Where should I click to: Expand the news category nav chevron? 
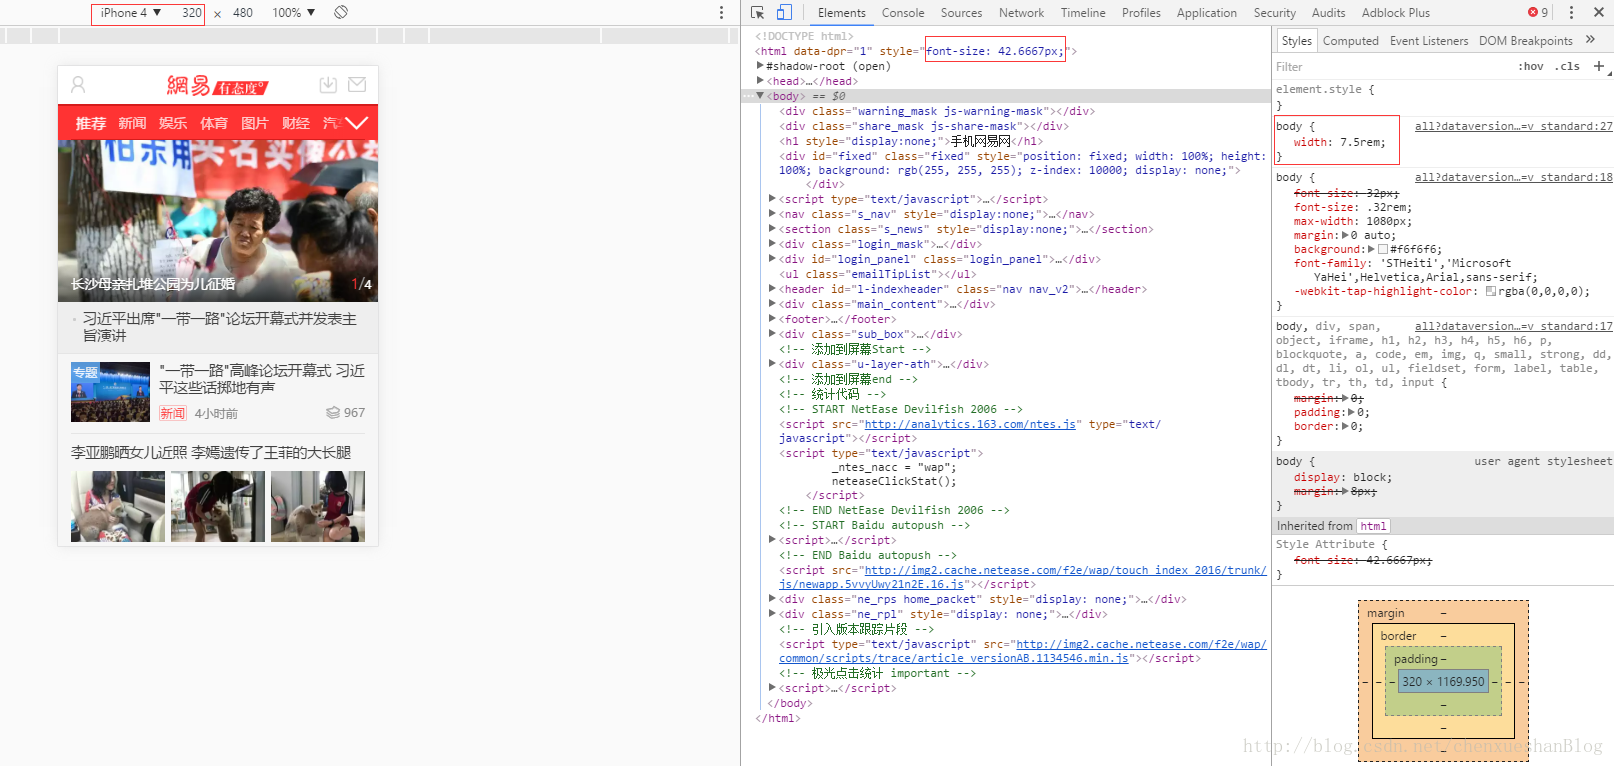click(357, 123)
